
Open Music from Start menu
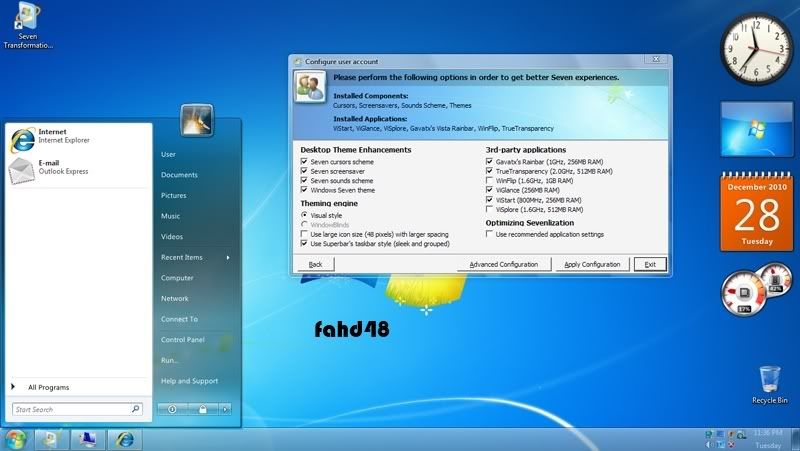click(x=170, y=216)
